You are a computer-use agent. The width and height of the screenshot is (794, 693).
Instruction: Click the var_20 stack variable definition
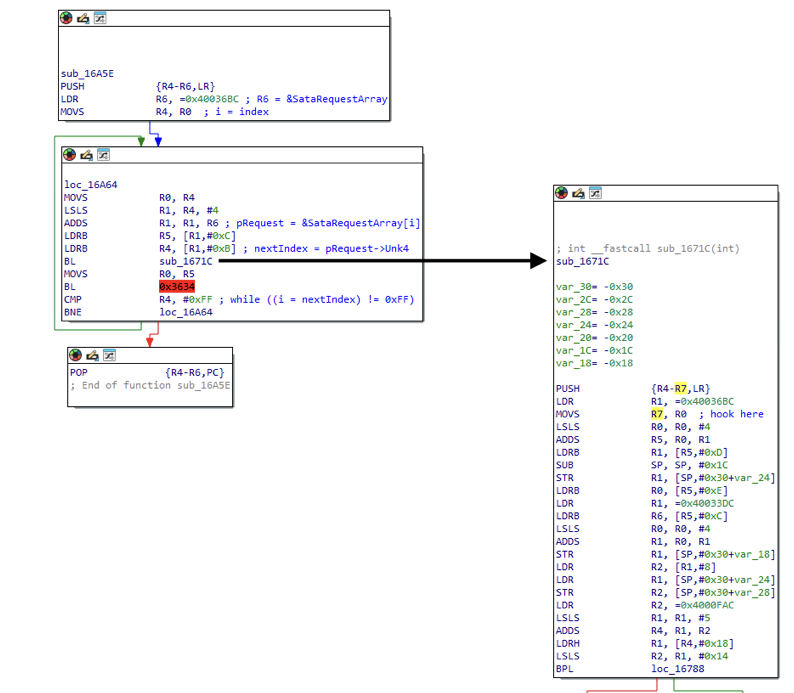[x=594, y=338]
